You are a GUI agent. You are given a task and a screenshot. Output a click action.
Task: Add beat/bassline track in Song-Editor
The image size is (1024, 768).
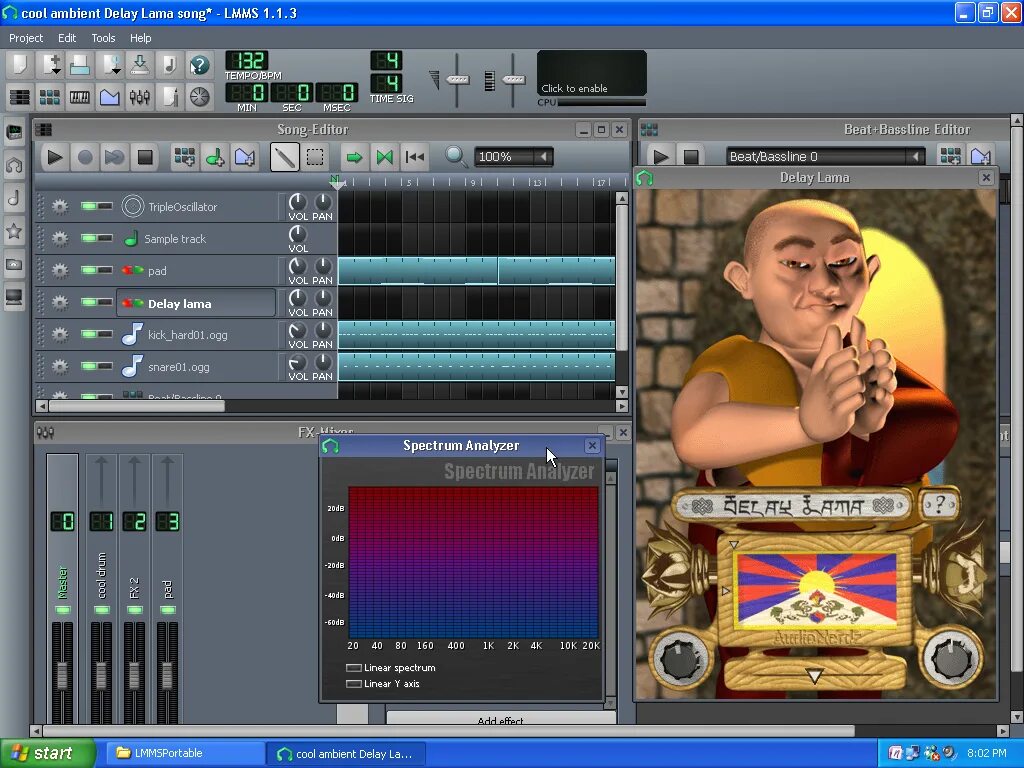point(184,157)
